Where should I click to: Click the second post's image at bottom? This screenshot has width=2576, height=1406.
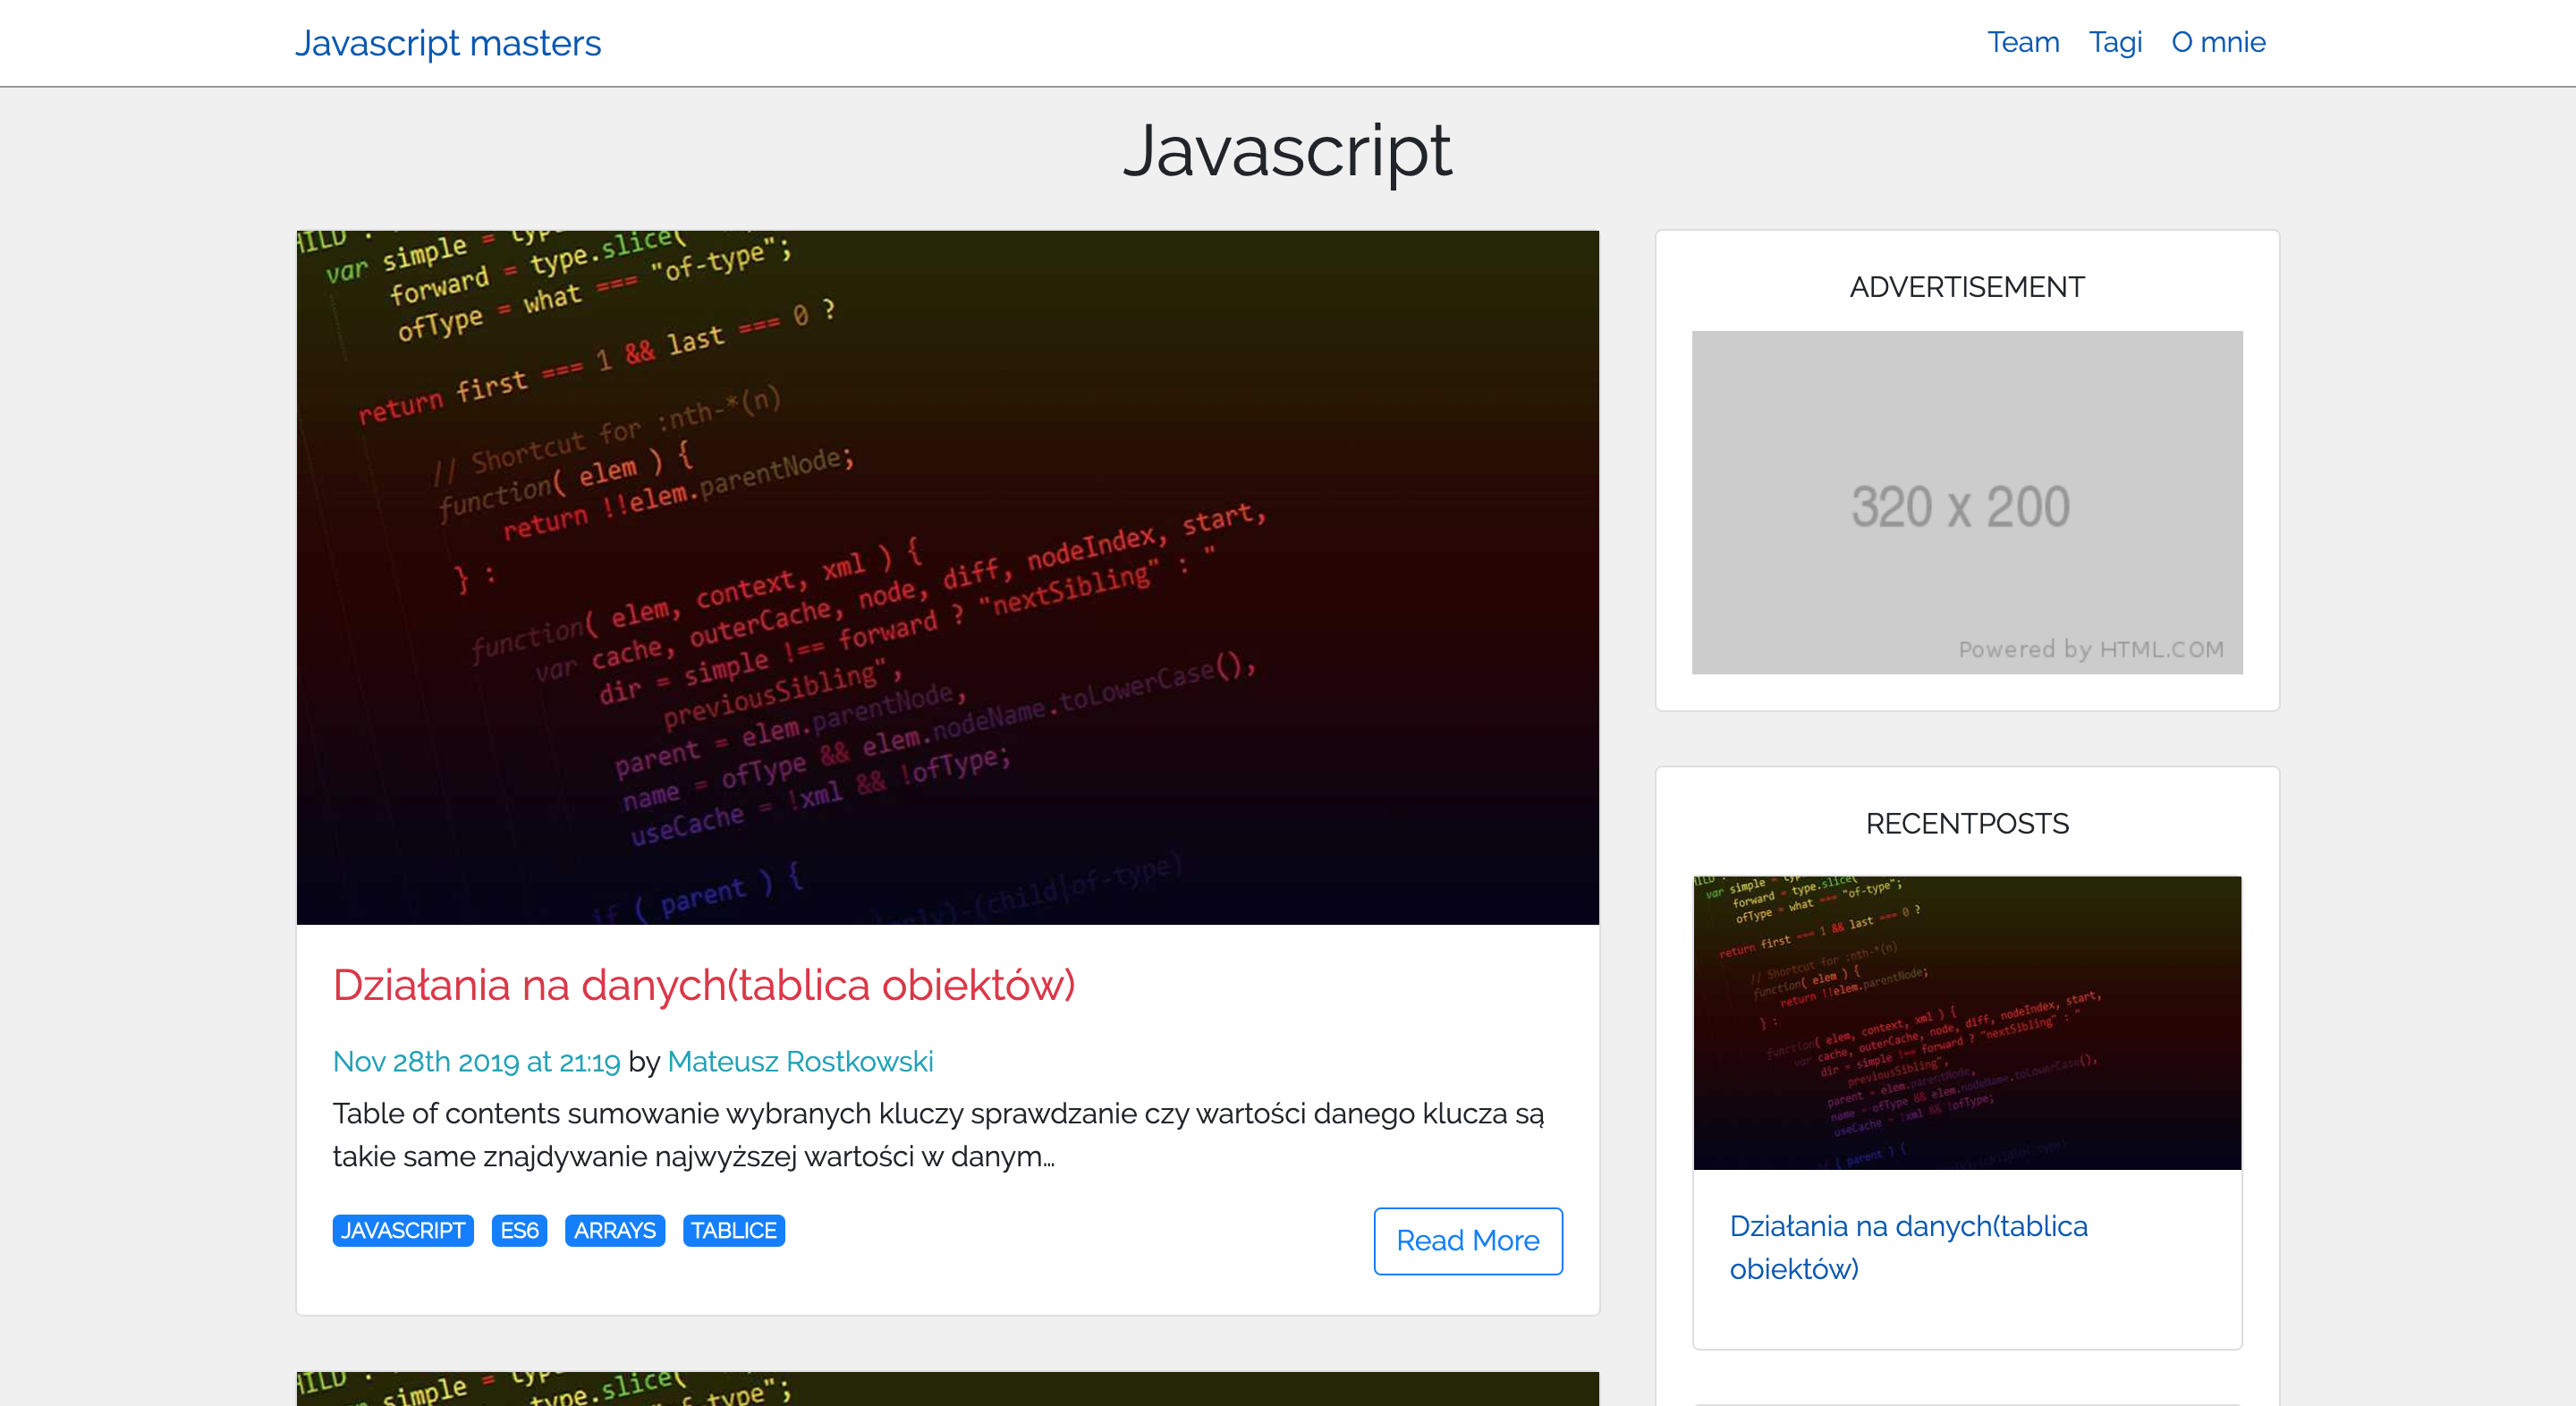point(947,1389)
